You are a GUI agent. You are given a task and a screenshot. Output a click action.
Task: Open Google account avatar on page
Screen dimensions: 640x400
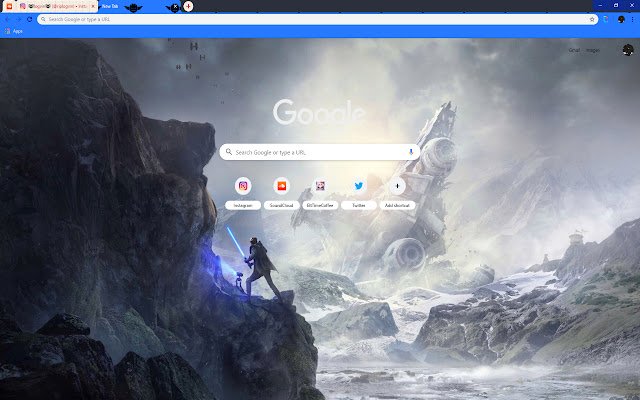click(628, 50)
